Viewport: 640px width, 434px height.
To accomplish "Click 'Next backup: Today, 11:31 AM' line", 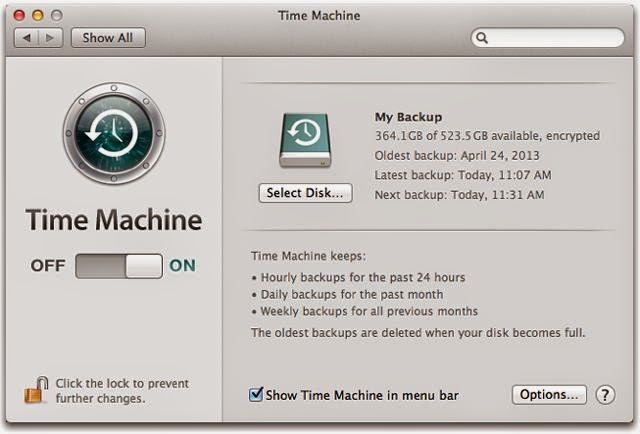I will point(459,195).
